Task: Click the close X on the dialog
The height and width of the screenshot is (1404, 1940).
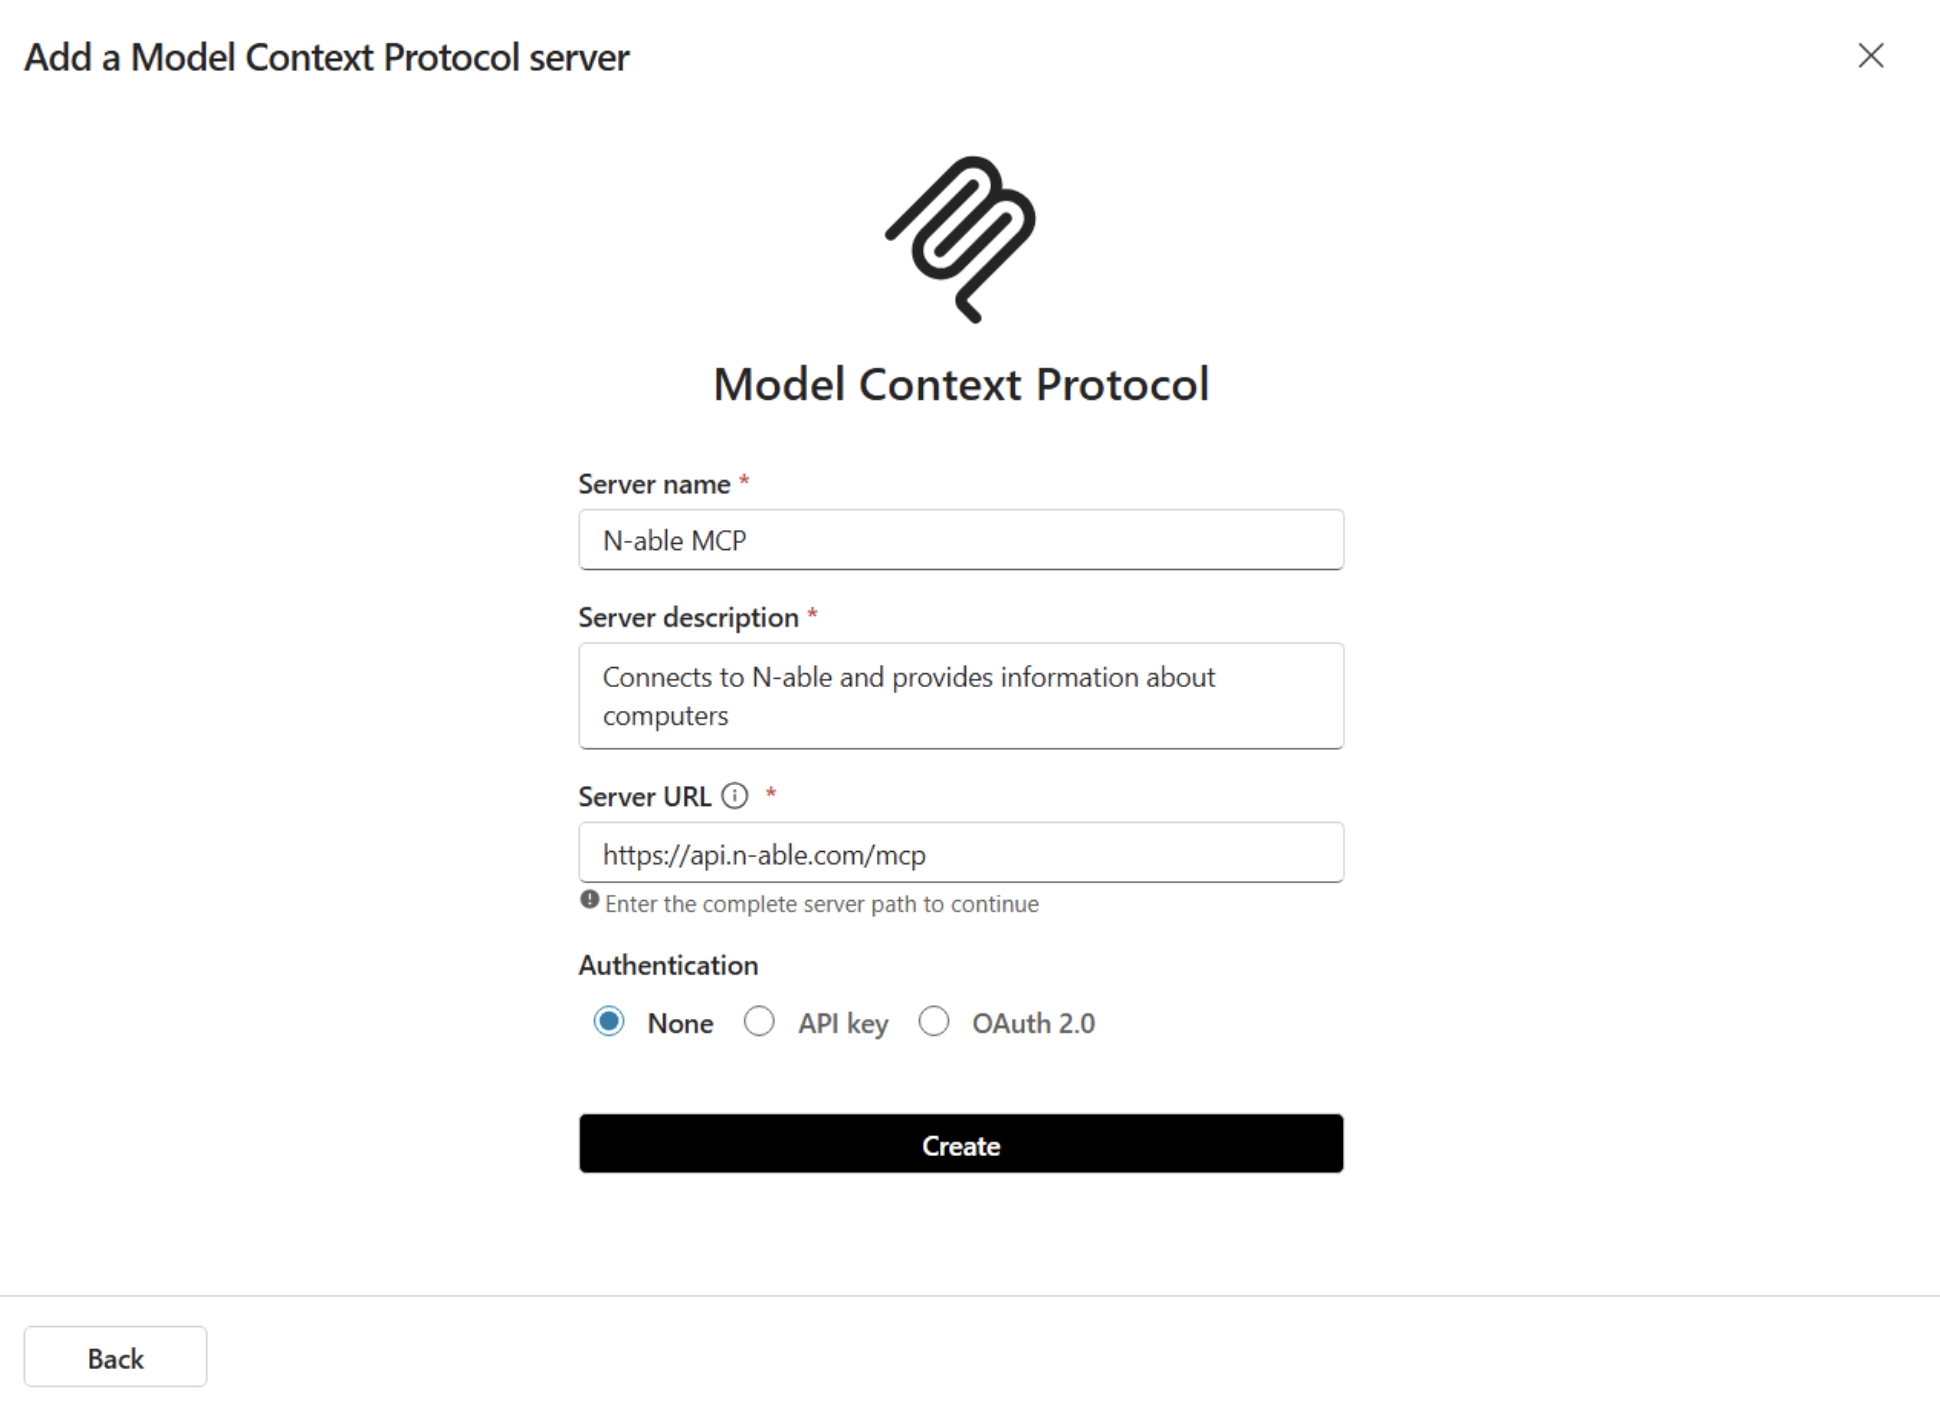Action: pos(1872,57)
